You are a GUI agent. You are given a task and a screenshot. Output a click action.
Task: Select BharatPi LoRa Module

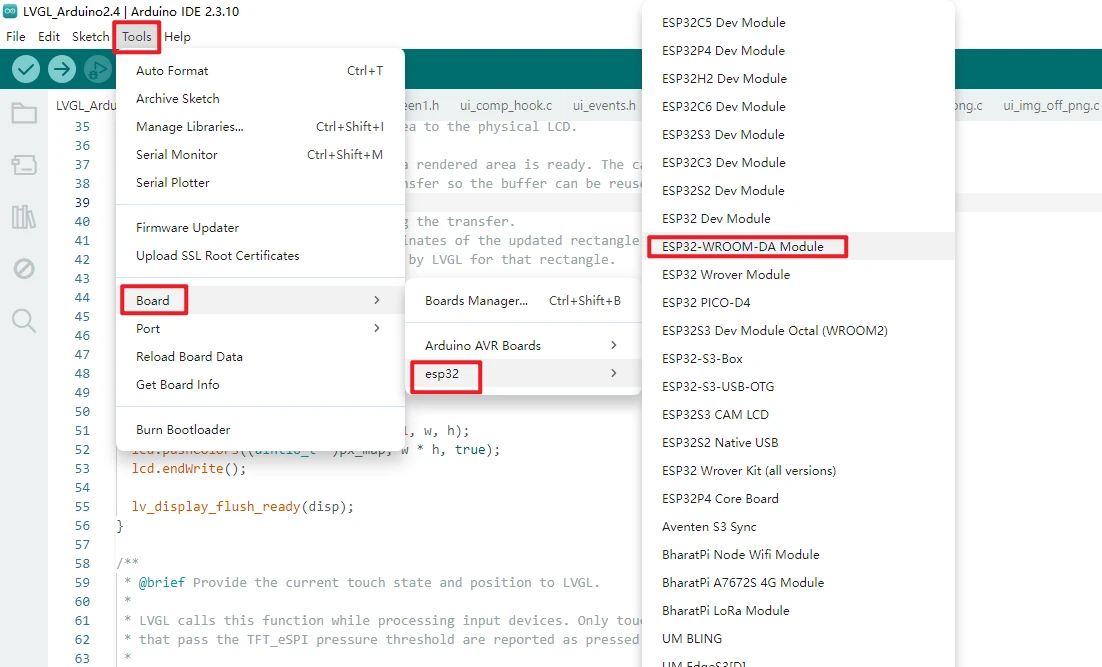[x=799, y=611]
